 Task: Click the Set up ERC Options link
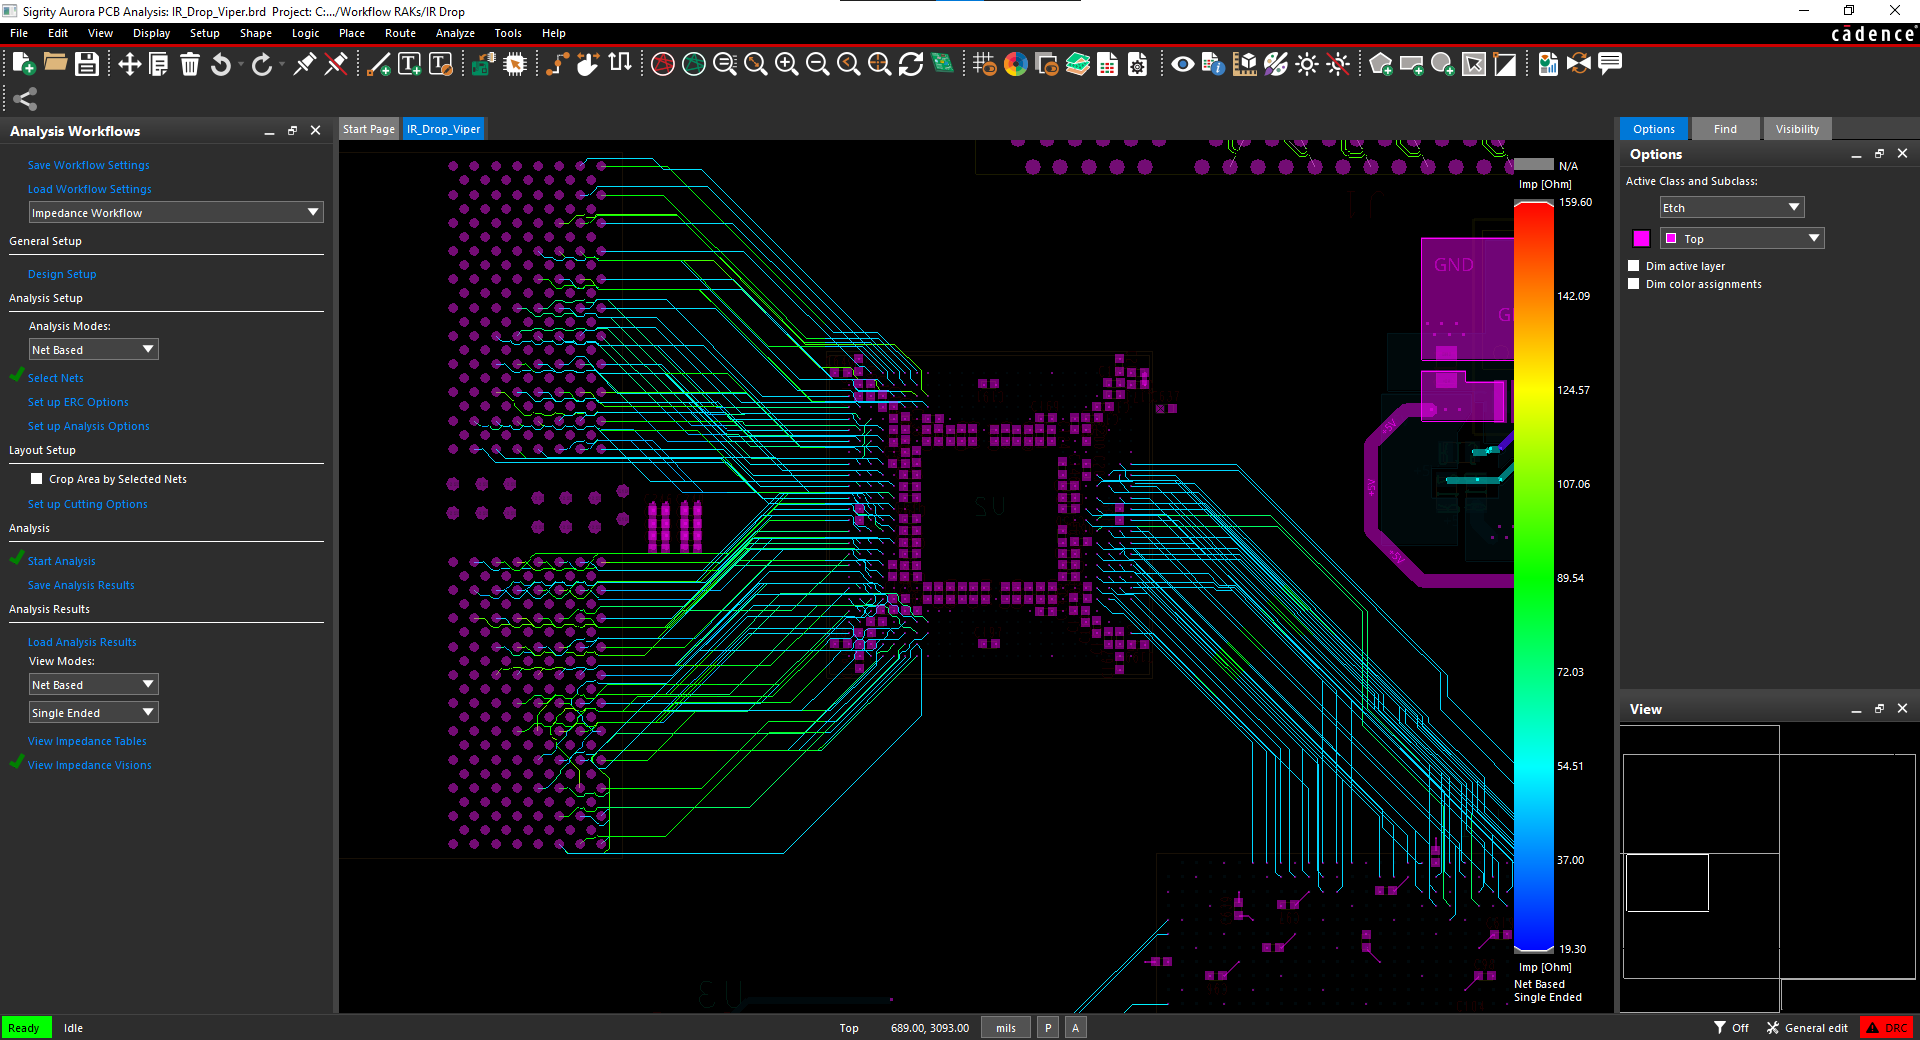(x=78, y=402)
